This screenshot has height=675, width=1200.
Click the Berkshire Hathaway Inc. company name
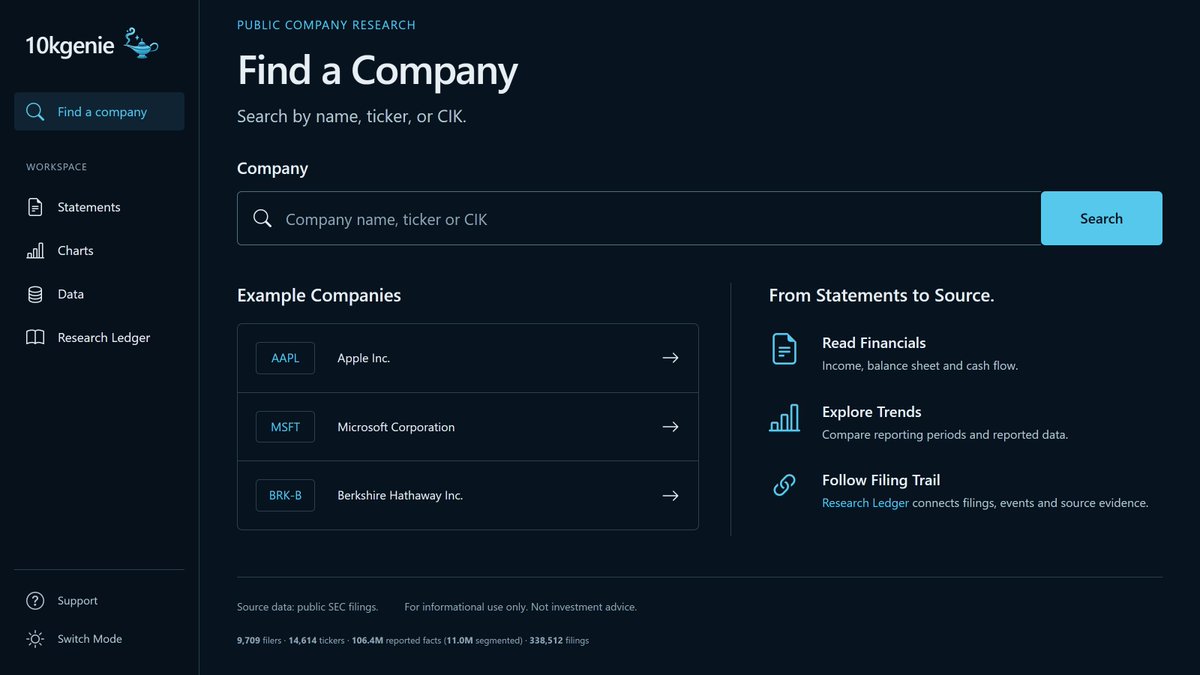click(400, 496)
